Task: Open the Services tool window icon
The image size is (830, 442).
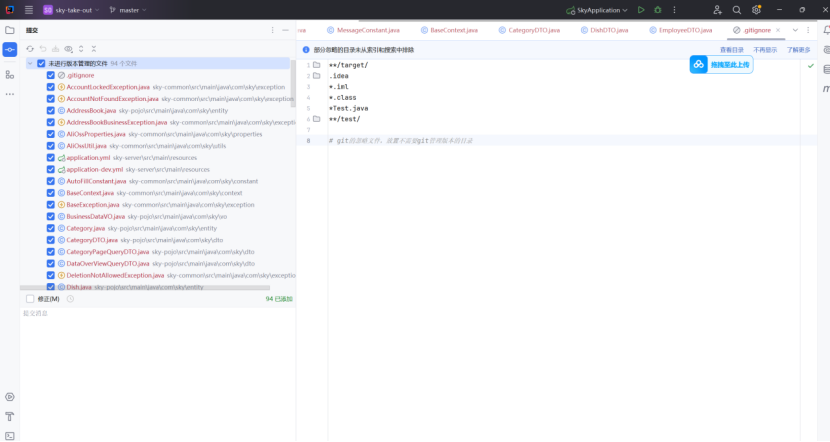Action: pyautogui.click(x=10, y=397)
